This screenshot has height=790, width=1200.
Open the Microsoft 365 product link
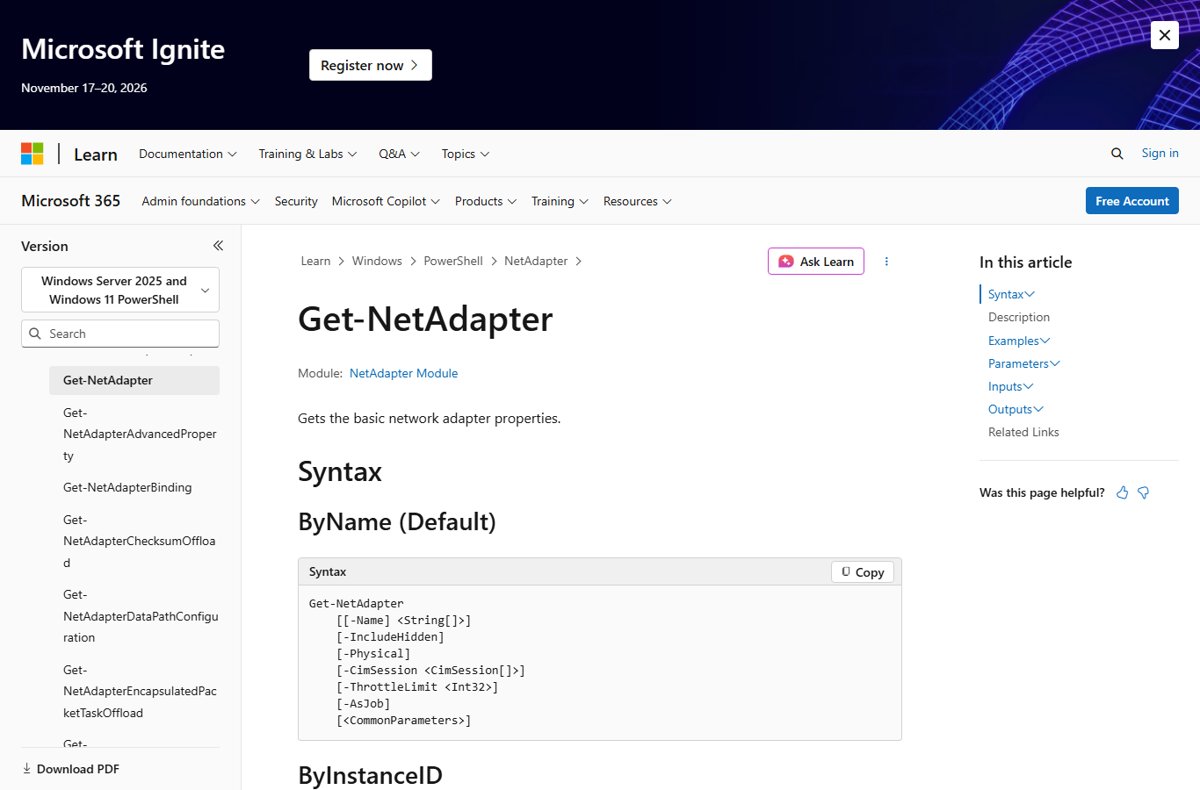[x=71, y=201]
